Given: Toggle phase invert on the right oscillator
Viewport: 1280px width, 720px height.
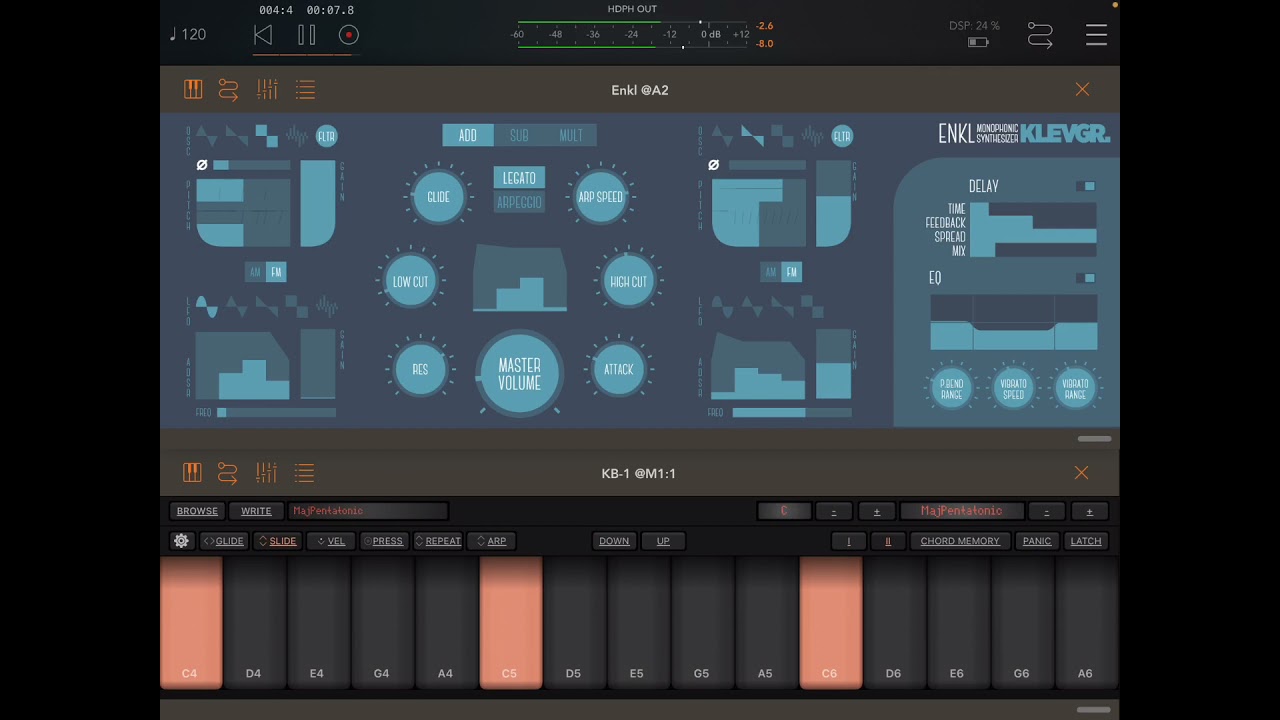Looking at the screenshot, I should tap(713, 165).
